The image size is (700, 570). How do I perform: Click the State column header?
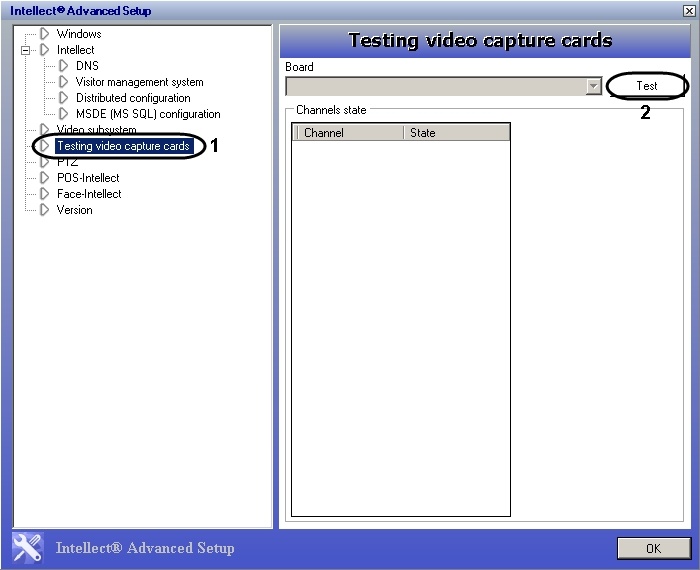pyautogui.click(x=456, y=133)
